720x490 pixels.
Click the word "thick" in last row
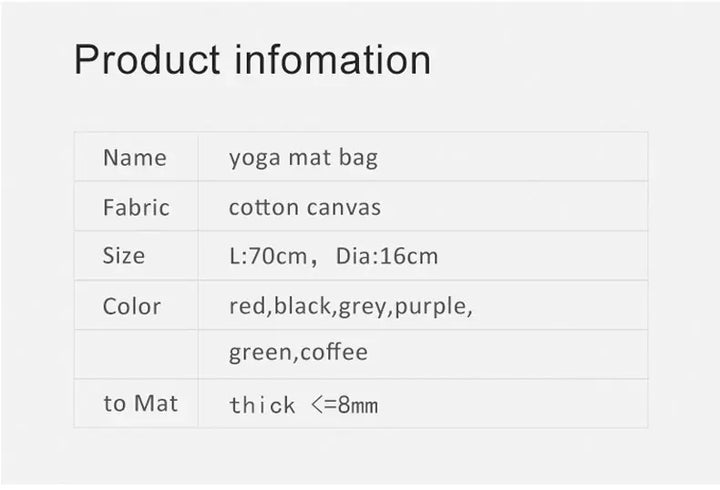tap(262, 405)
